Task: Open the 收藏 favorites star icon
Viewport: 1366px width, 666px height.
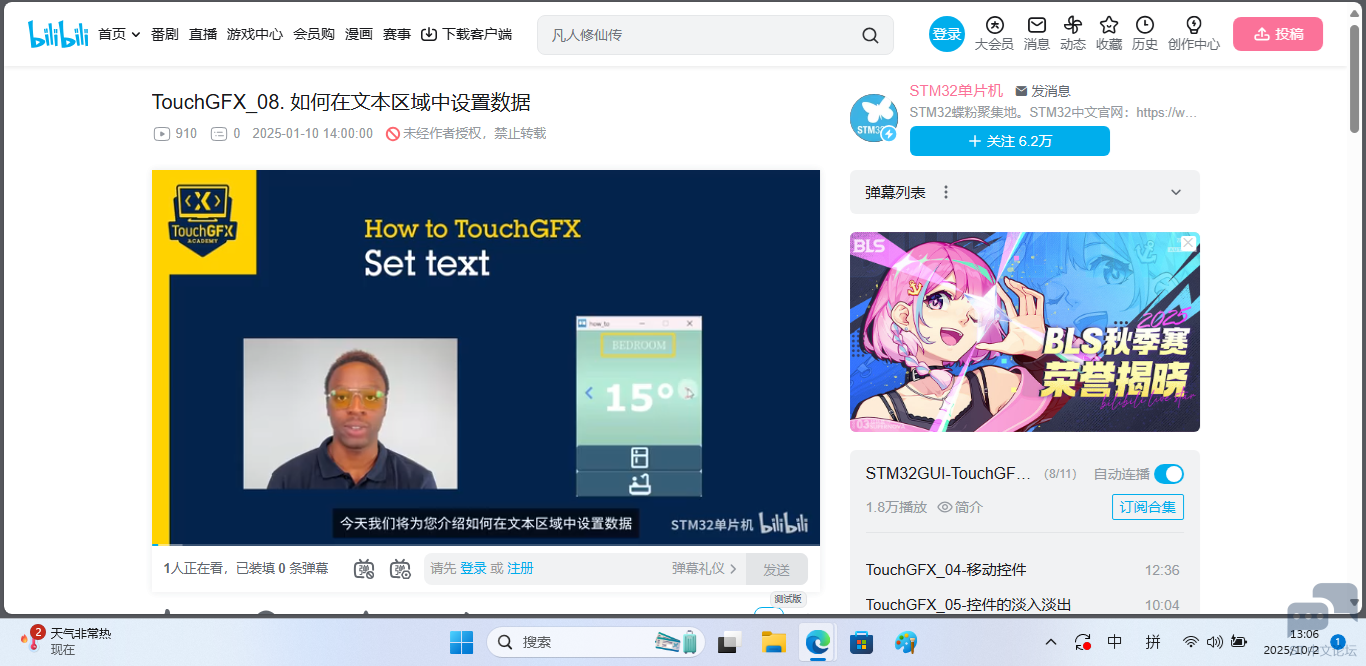Action: [1109, 33]
